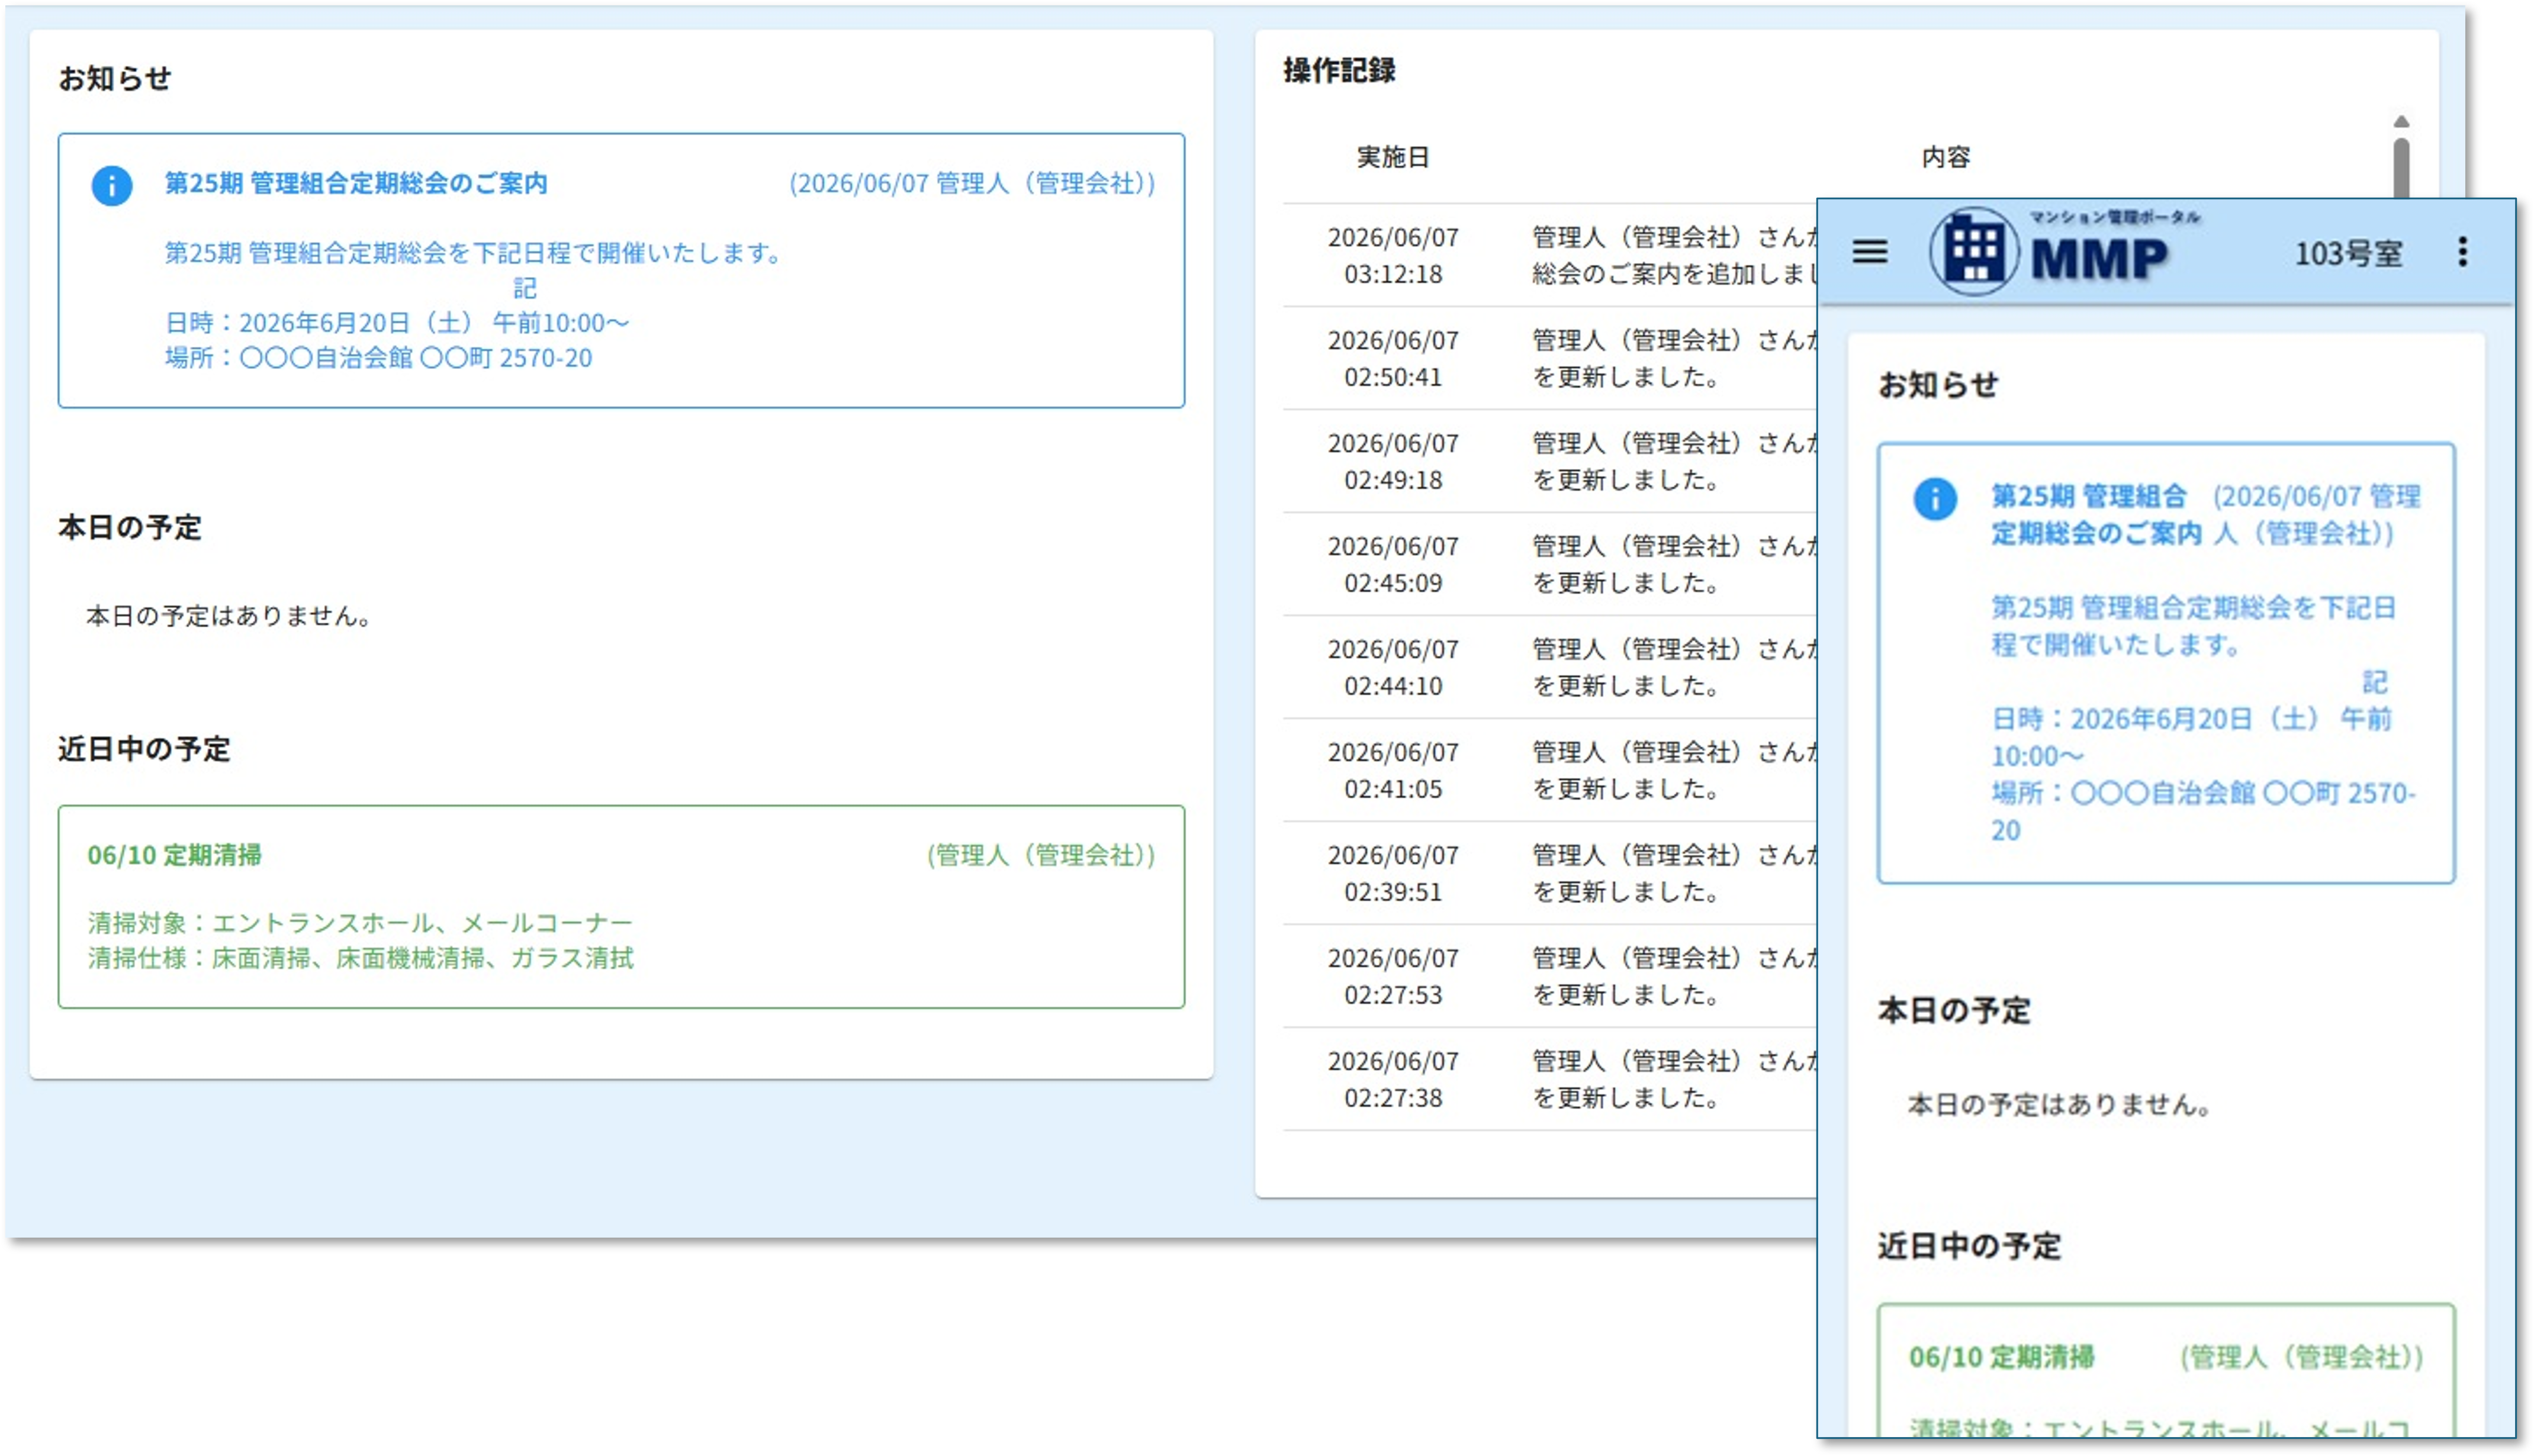Click the 操作記録 scrollbar thumb
This screenshot has width=2534, height=1456.
click(x=2400, y=167)
